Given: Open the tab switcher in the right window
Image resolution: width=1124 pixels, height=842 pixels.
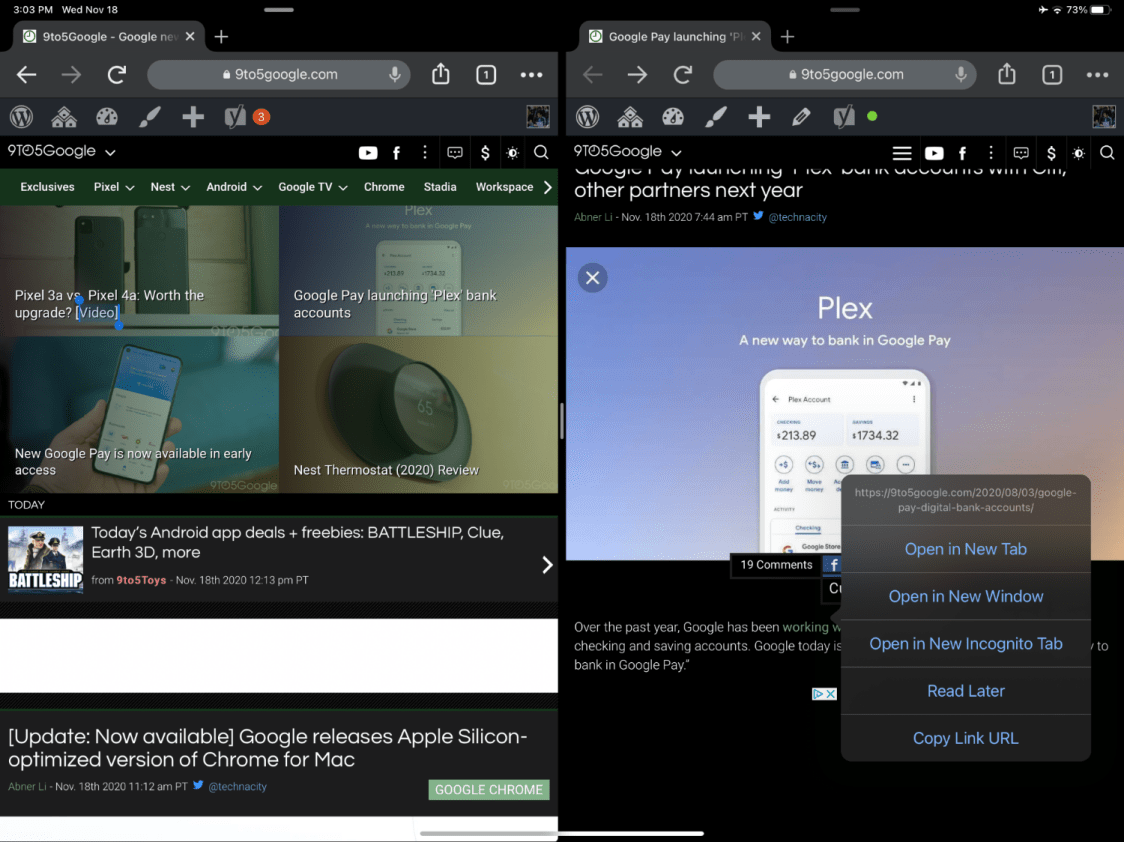Looking at the screenshot, I should tap(1052, 75).
